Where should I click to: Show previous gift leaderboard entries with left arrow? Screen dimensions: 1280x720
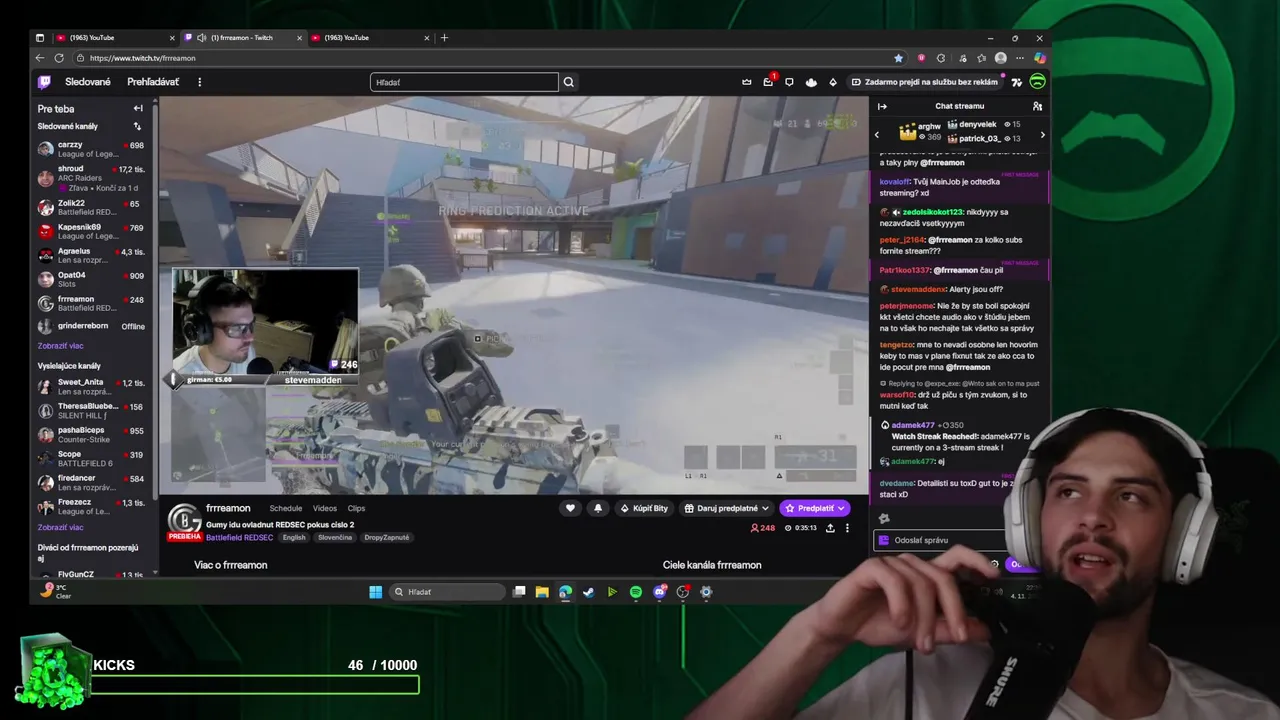[877, 134]
